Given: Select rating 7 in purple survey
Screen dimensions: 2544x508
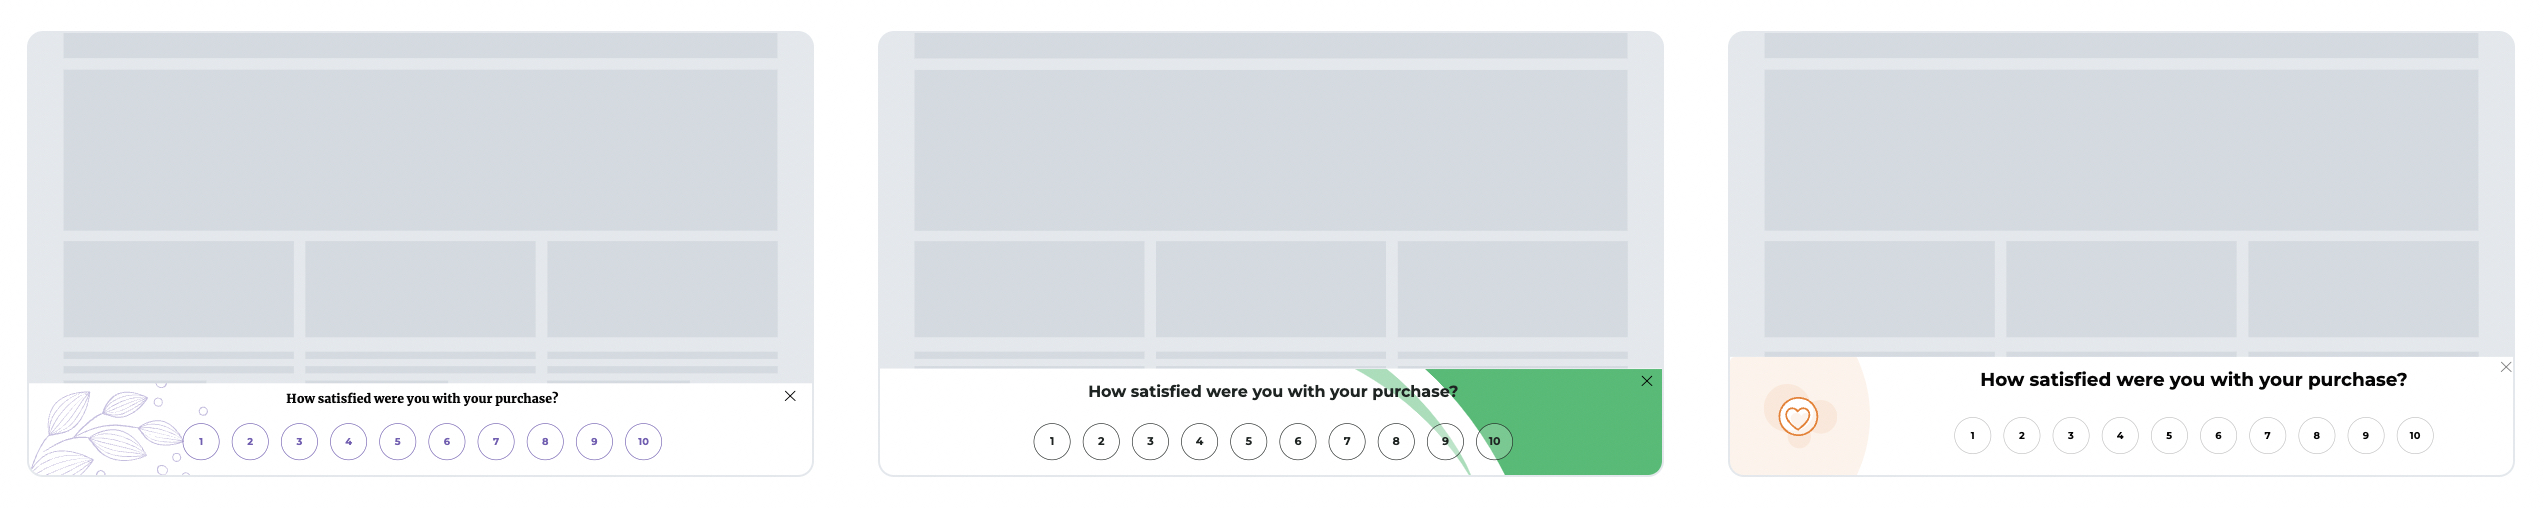Looking at the screenshot, I should click(496, 441).
